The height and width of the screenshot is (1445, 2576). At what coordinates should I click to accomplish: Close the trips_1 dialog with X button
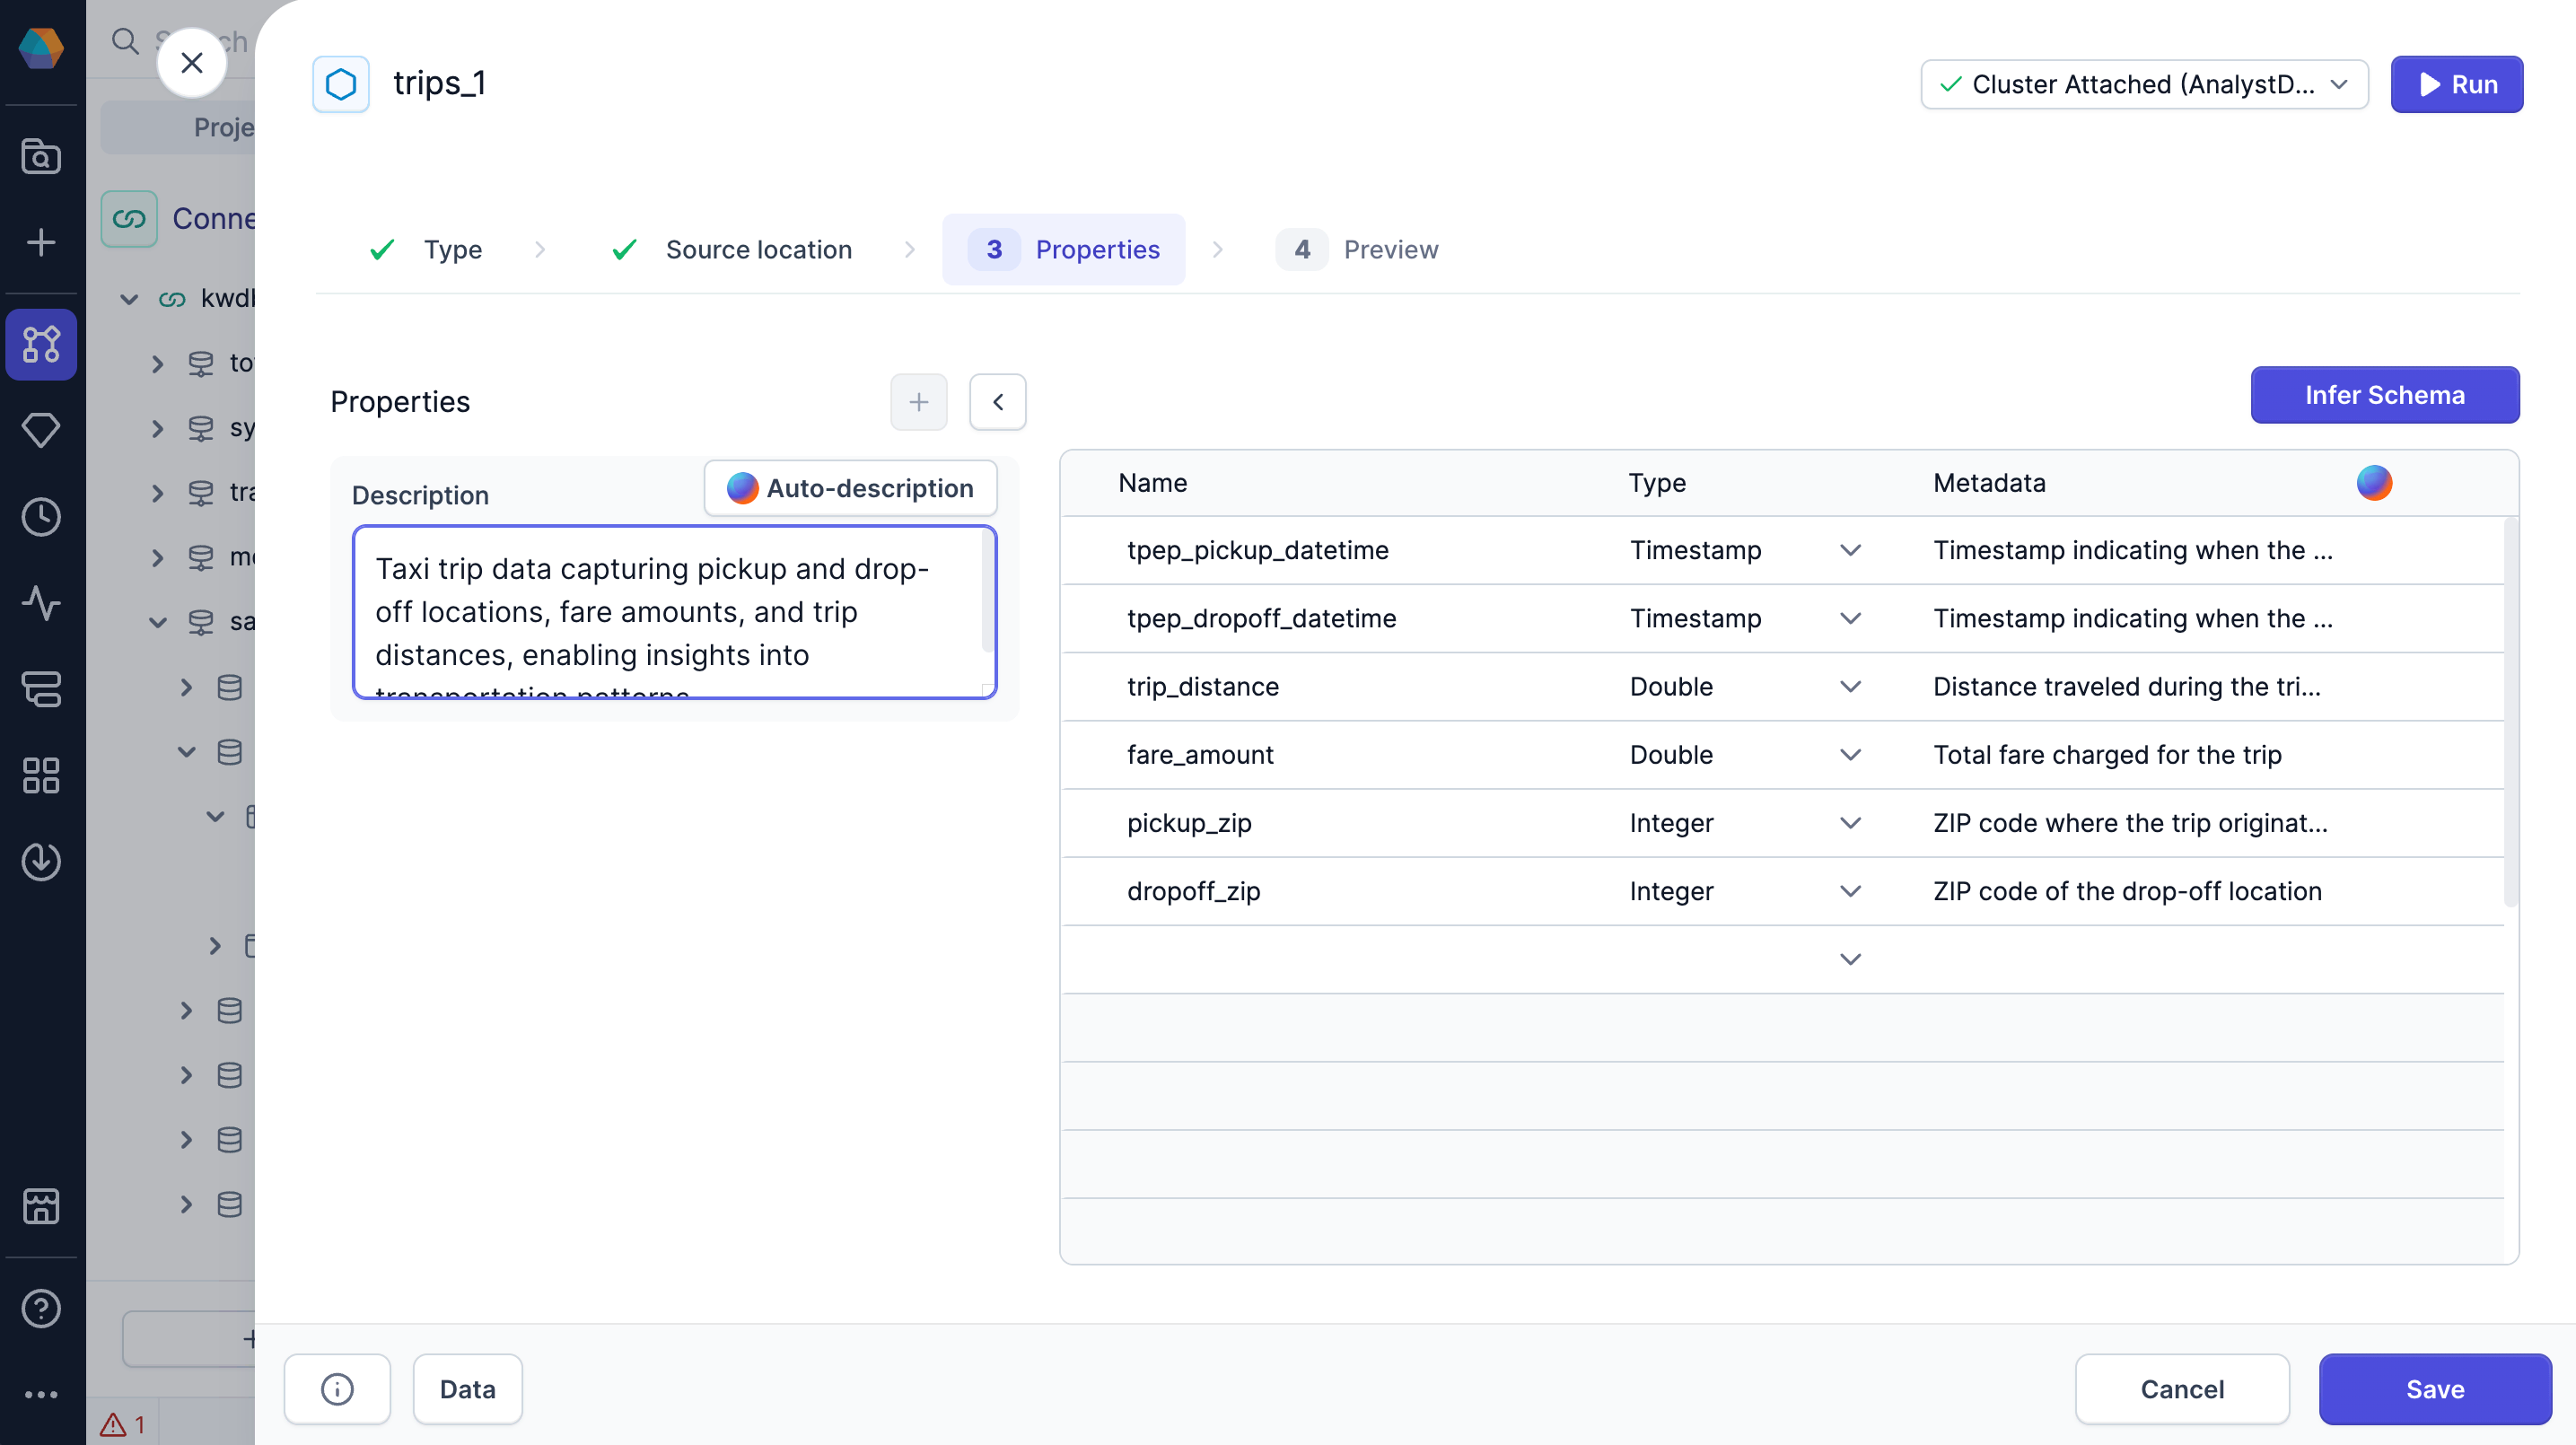tap(192, 62)
